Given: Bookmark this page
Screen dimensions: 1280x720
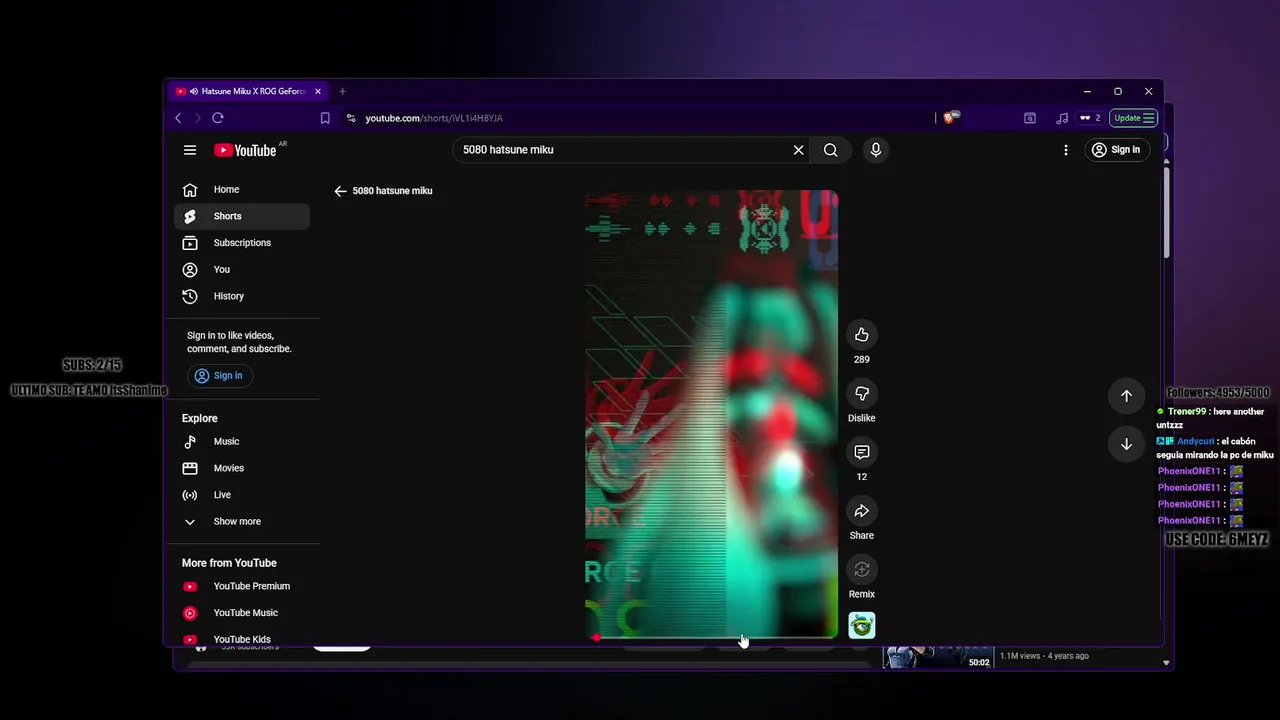Looking at the screenshot, I should [x=325, y=118].
